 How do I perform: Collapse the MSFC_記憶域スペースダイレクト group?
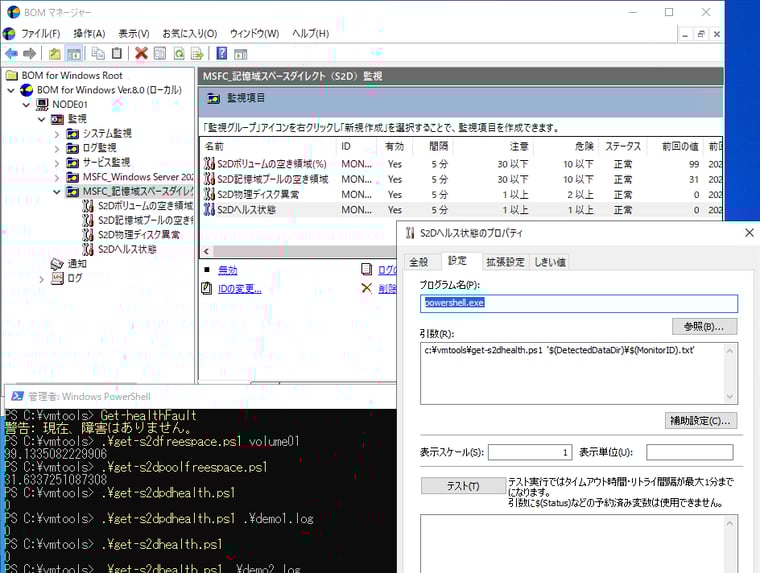57,192
